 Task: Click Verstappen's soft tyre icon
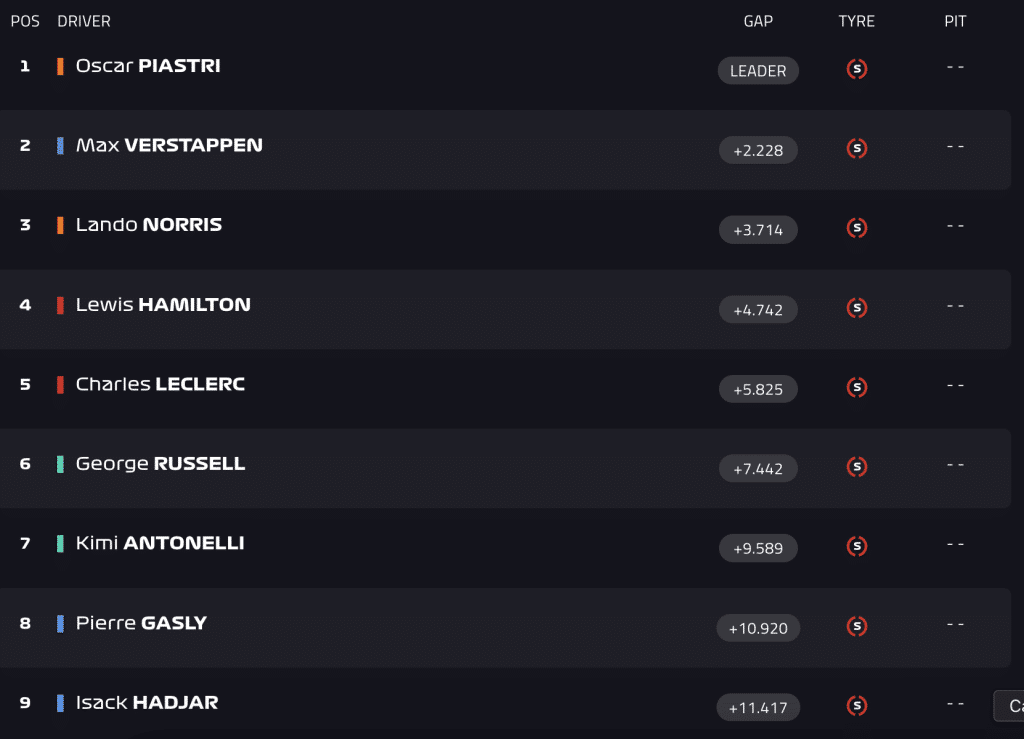(857, 148)
